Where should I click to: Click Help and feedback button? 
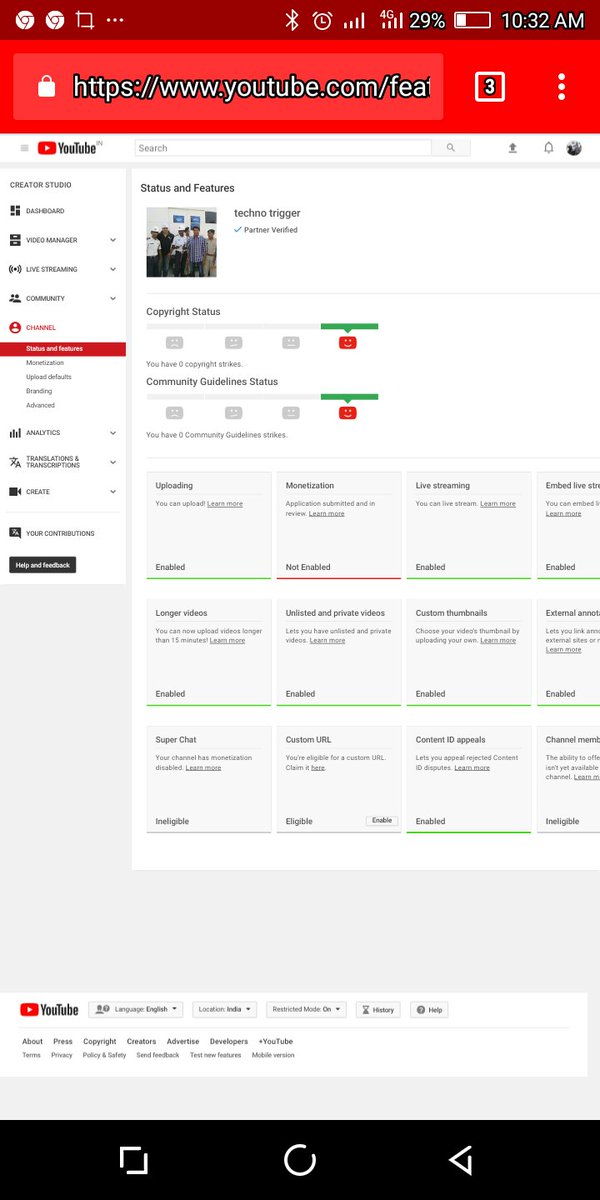pos(43,565)
